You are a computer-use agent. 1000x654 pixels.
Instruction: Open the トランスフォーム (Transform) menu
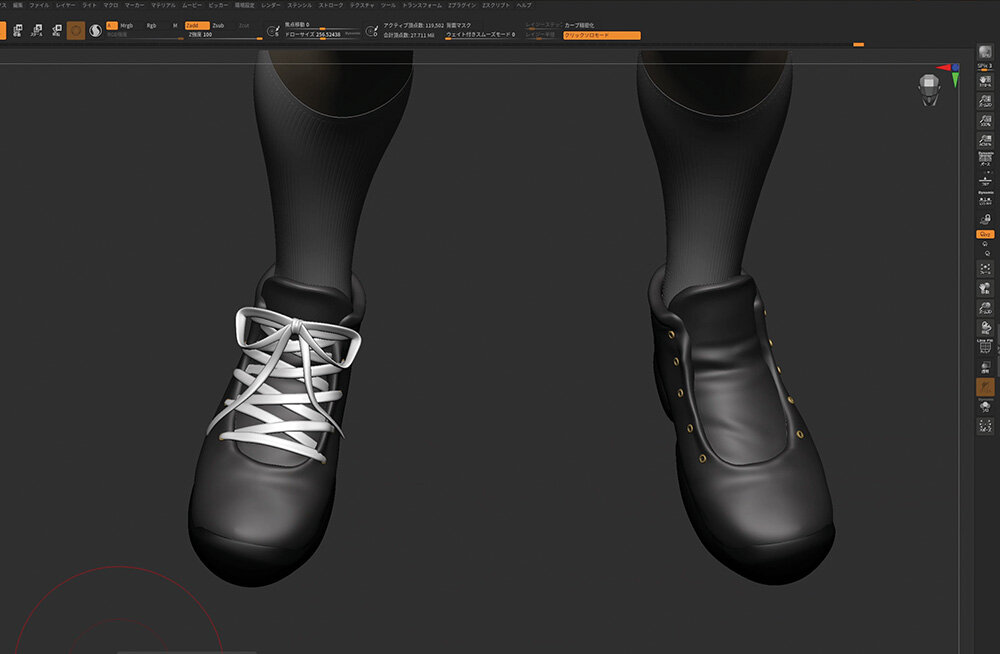tap(422, 5)
